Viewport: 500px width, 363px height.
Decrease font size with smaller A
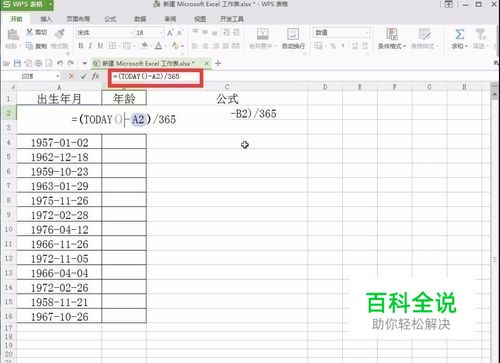[x=180, y=33]
